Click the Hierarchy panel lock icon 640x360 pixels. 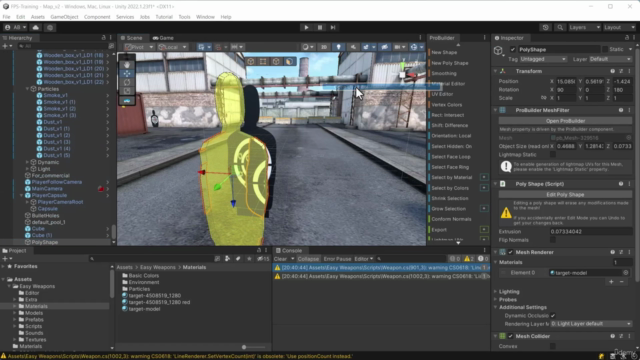(x=104, y=38)
